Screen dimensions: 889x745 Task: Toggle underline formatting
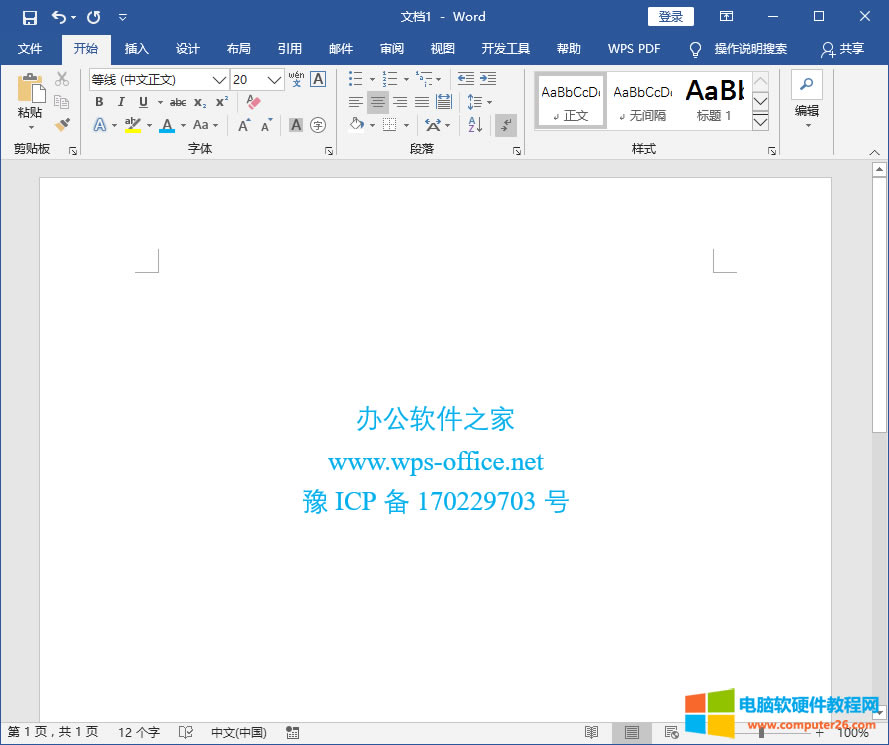(143, 101)
